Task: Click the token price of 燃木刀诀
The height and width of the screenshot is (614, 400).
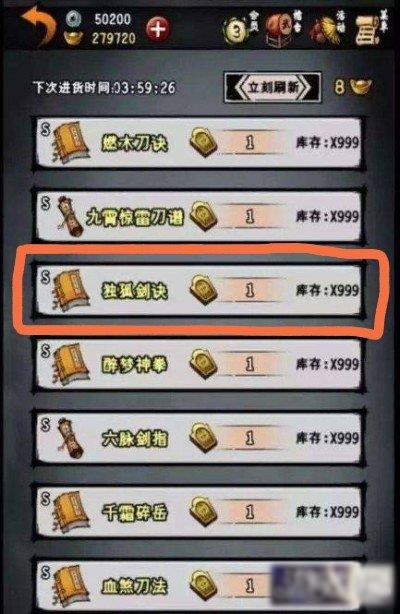Action: [x=250, y=143]
